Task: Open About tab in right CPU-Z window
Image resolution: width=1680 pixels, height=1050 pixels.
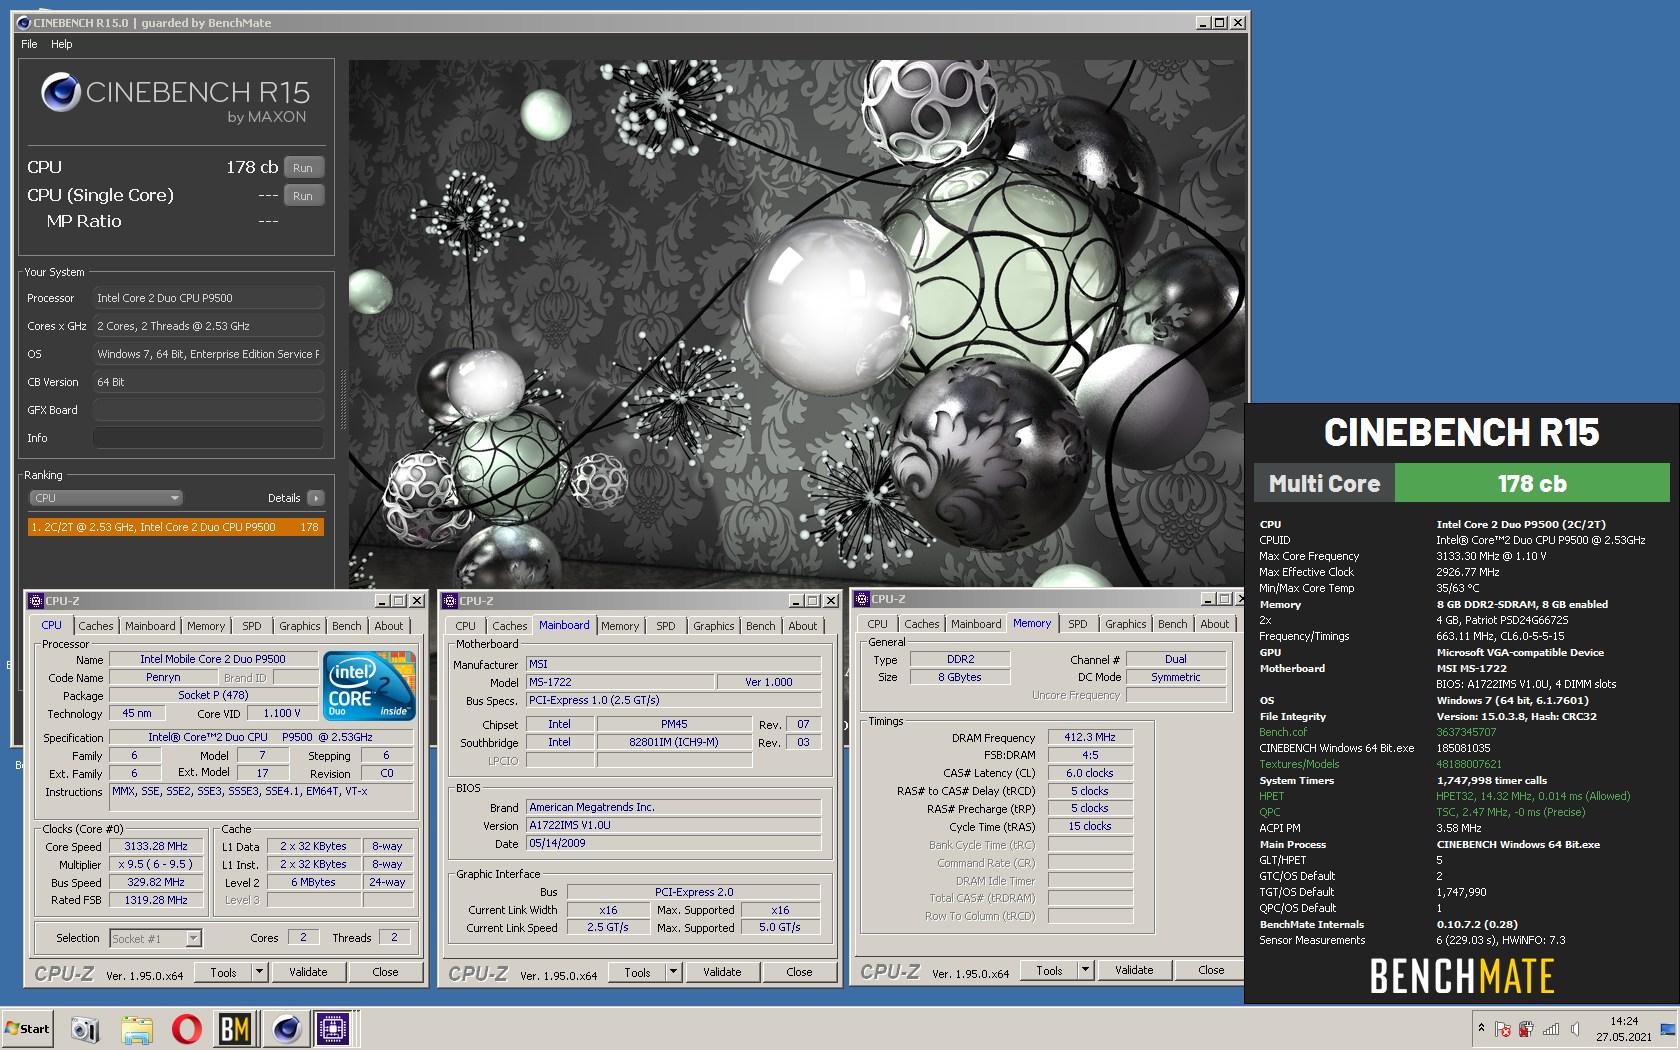Action: click(1215, 624)
